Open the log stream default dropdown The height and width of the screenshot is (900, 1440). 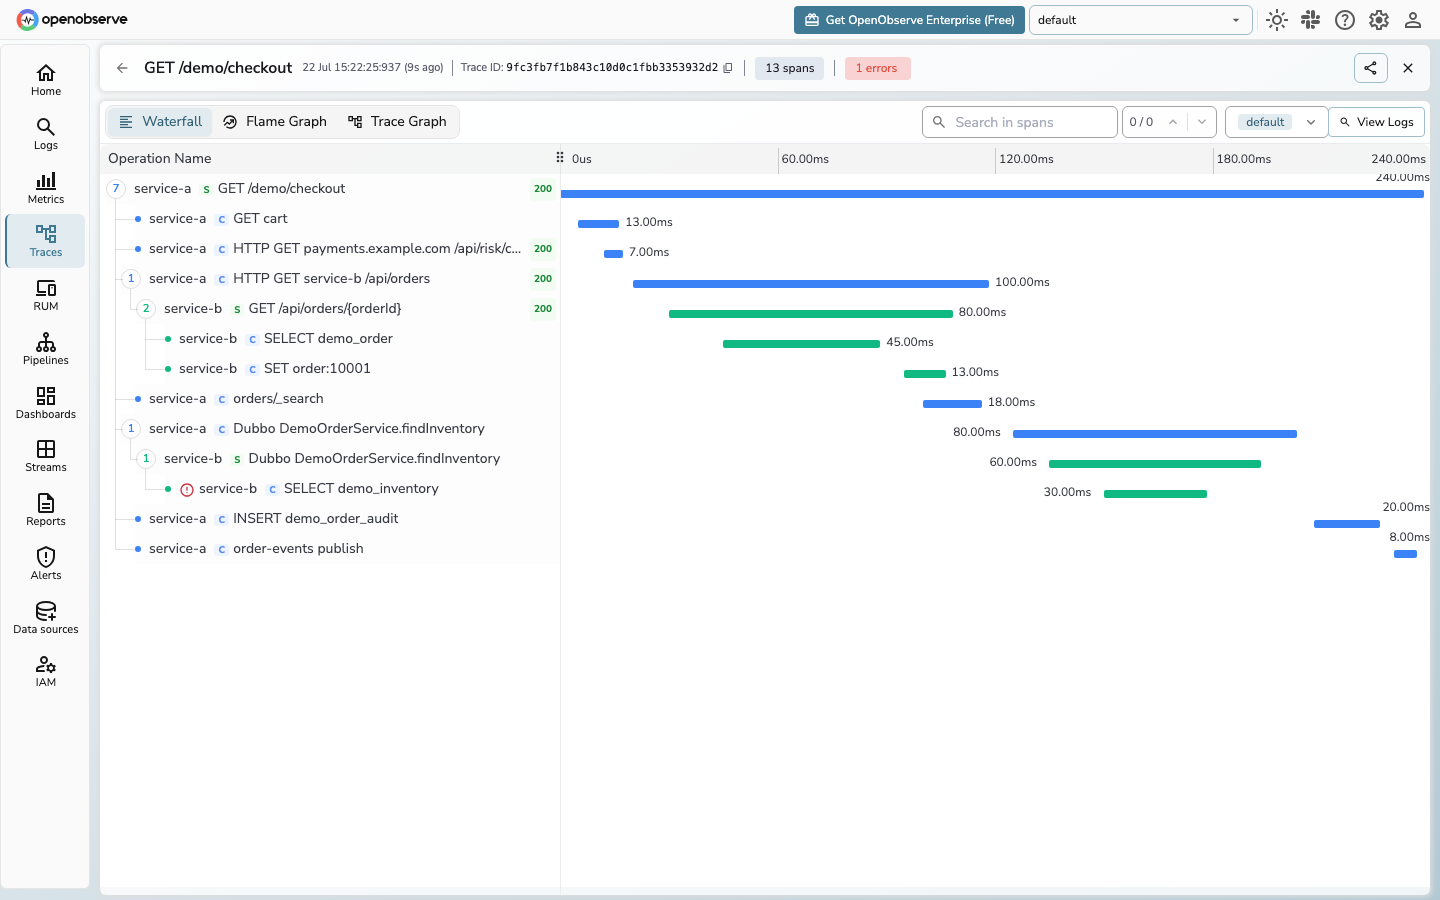tap(1277, 122)
